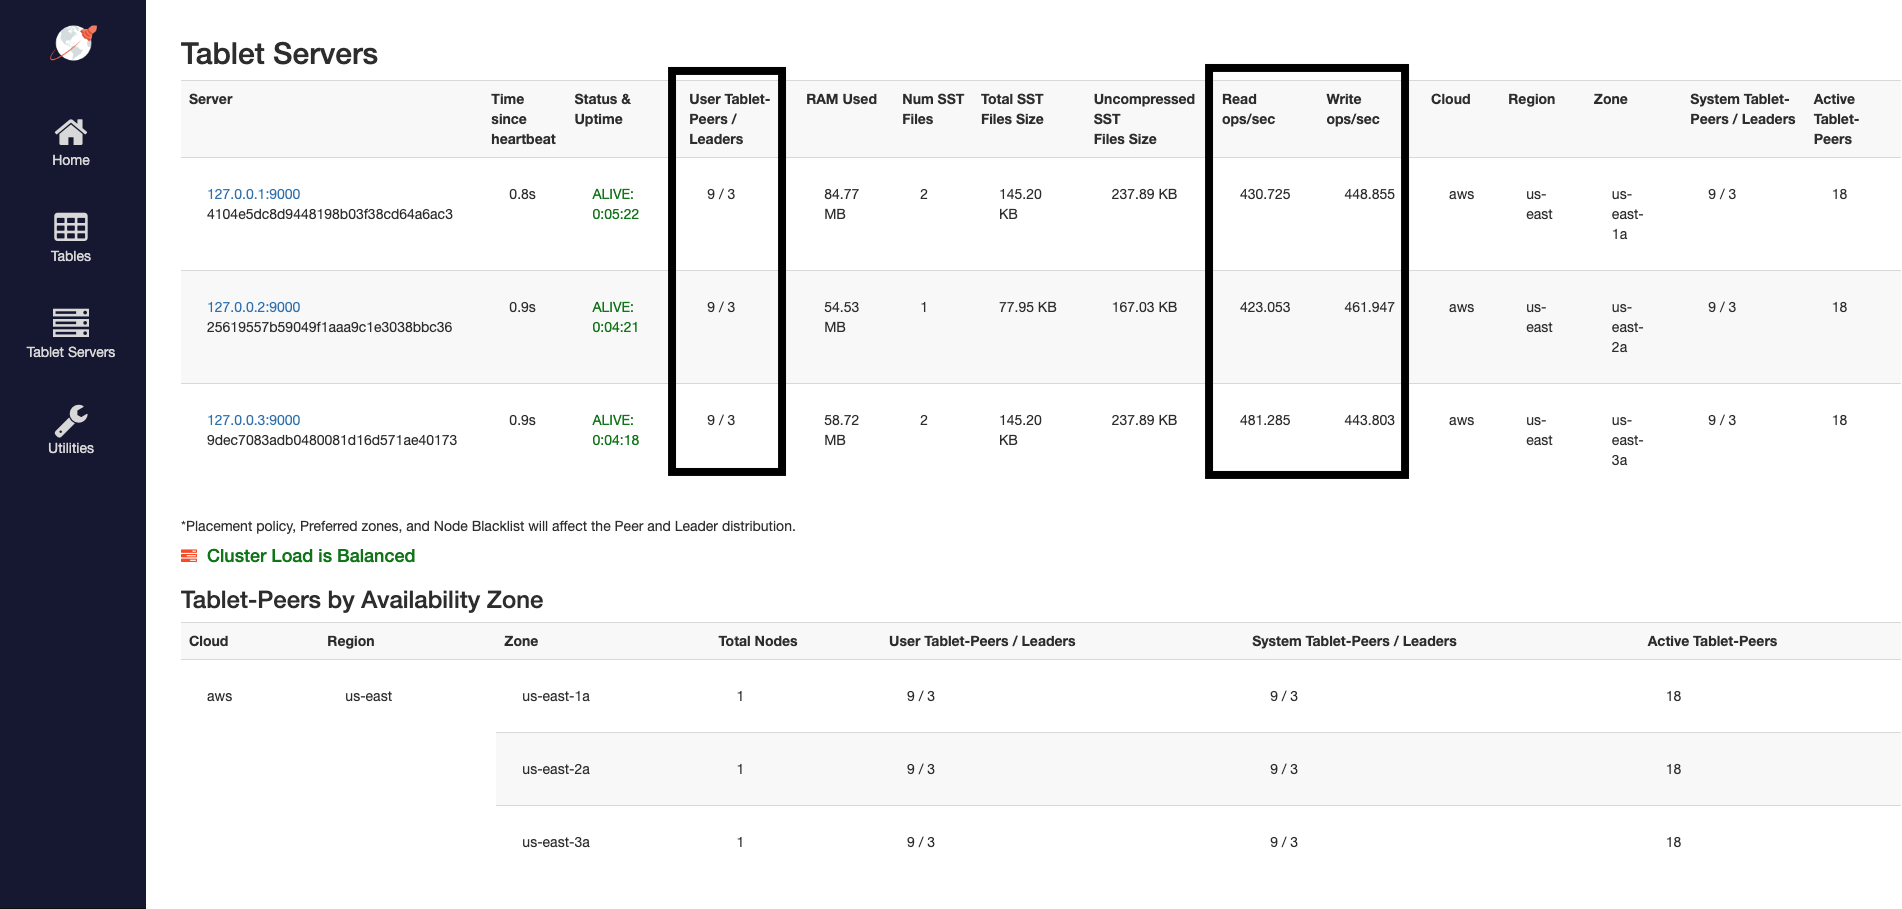Screen dimensions: 1902x909
Task: Click the Home label in sidebar
Action: [x=71, y=160]
